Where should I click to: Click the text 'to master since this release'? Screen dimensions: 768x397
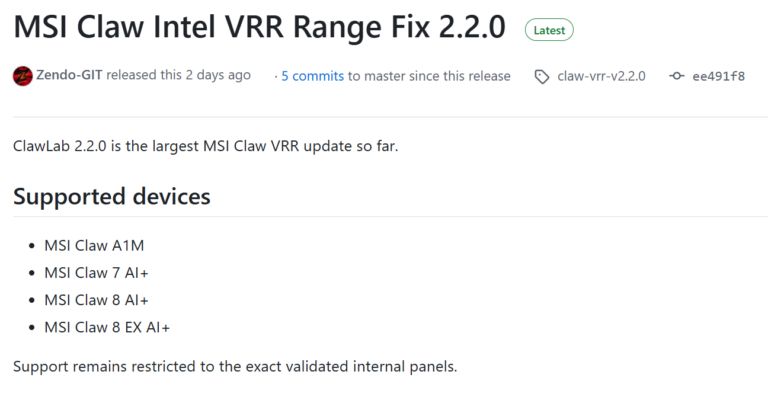[x=429, y=76]
